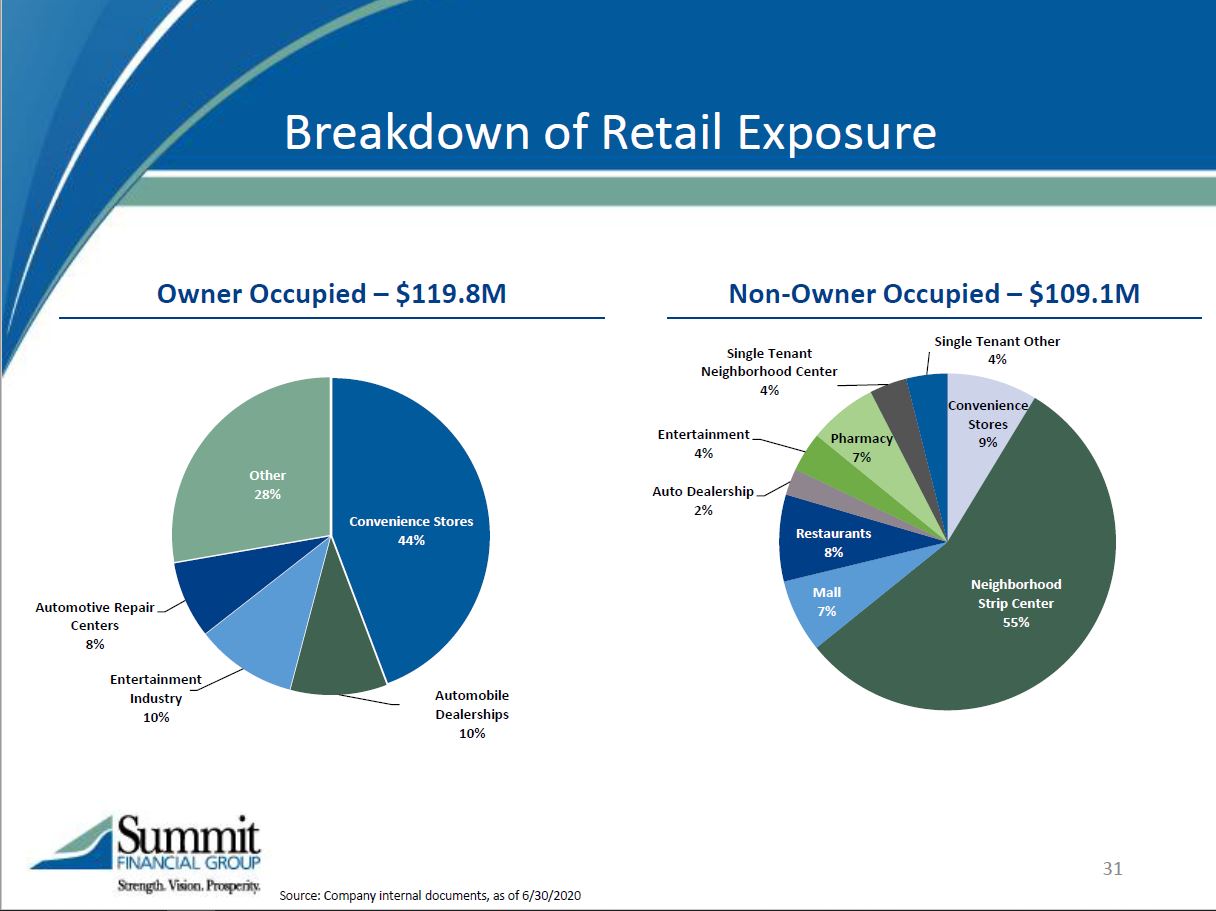
Task: Click the Automobile Dealerships 10% label
Action: pyautogui.click(x=472, y=714)
